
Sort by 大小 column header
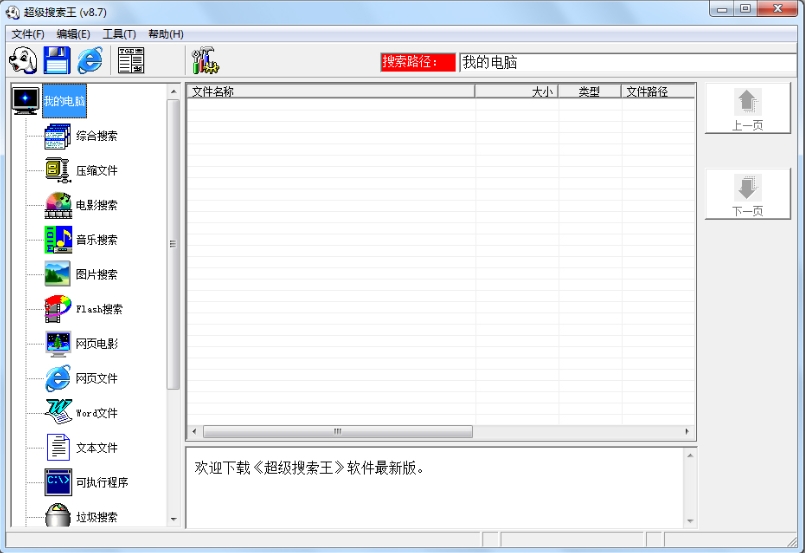(516, 91)
